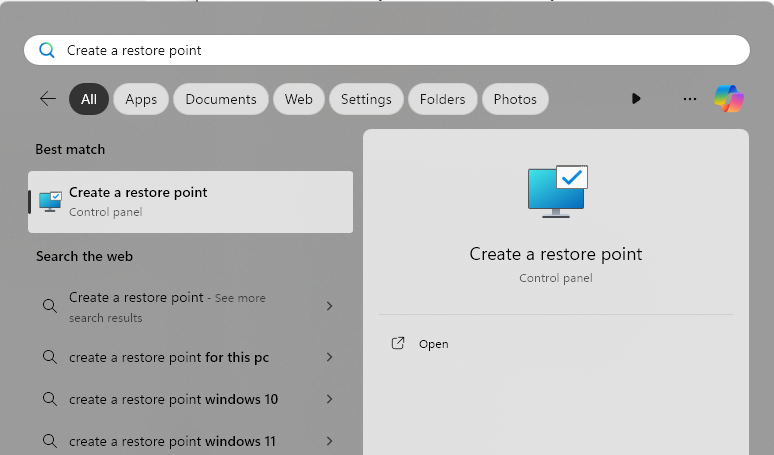Expand the 'for this pc' suggestion chevron
Image resolution: width=774 pixels, height=455 pixels.
pos(329,357)
